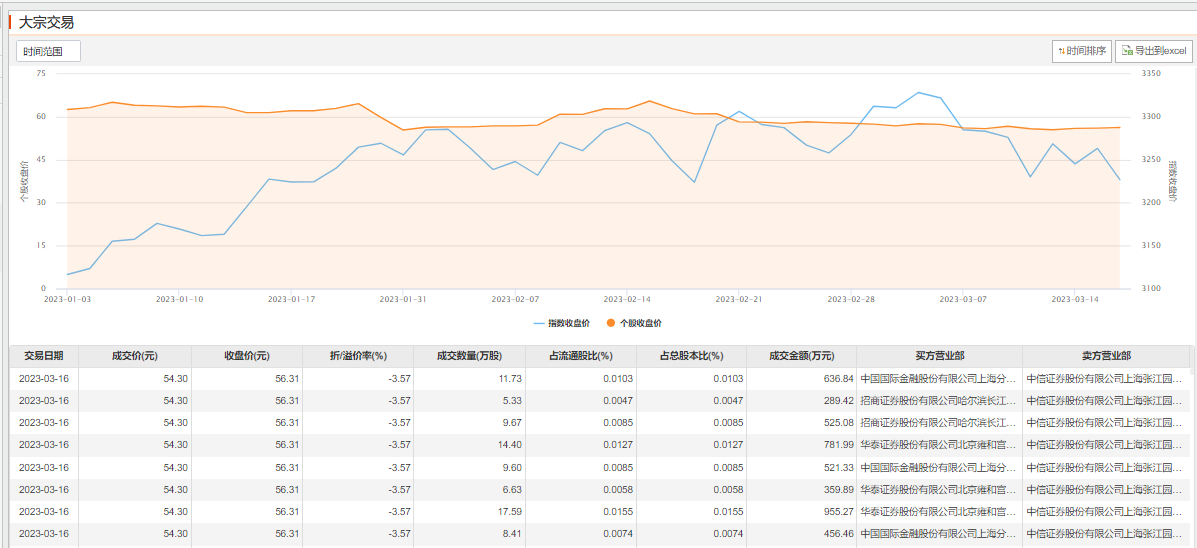Viewport: 1197px width, 548px height.
Task: Sort by 成交价(元) column header
Action: 135,356
